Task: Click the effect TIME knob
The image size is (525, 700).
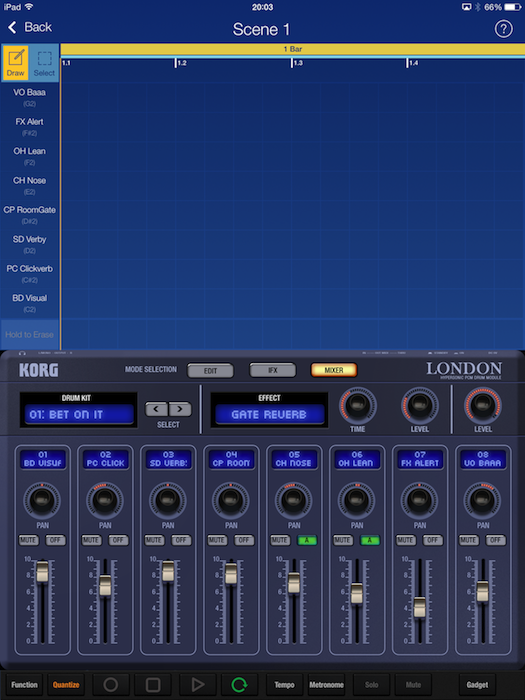Action: coord(357,405)
